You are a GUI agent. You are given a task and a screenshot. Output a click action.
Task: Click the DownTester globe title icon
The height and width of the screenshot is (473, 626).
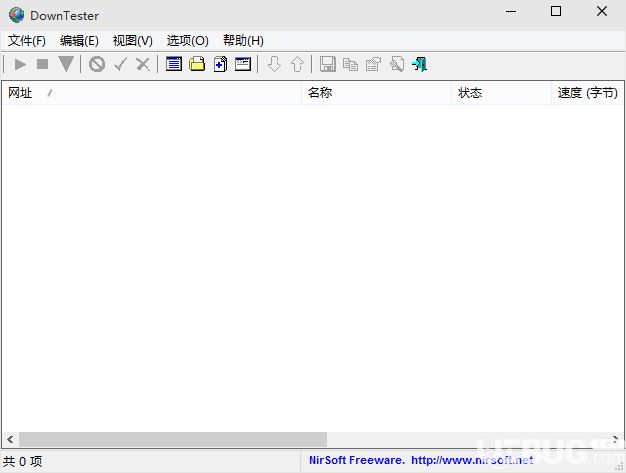[16, 15]
